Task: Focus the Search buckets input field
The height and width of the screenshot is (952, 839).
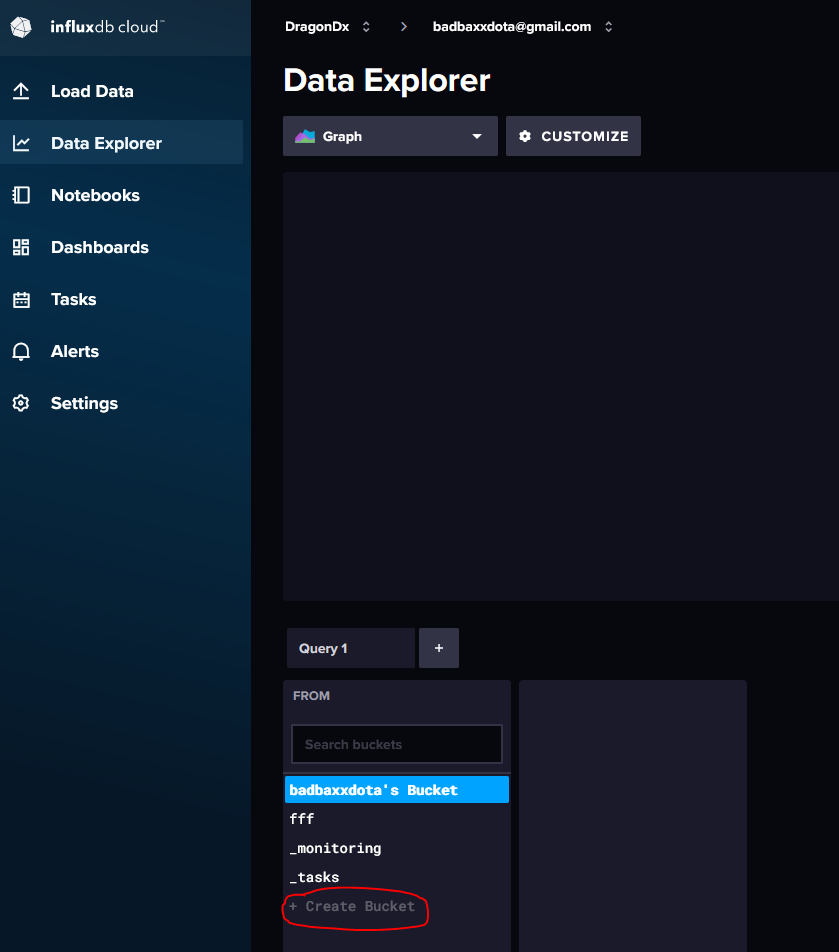Action: tap(397, 744)
